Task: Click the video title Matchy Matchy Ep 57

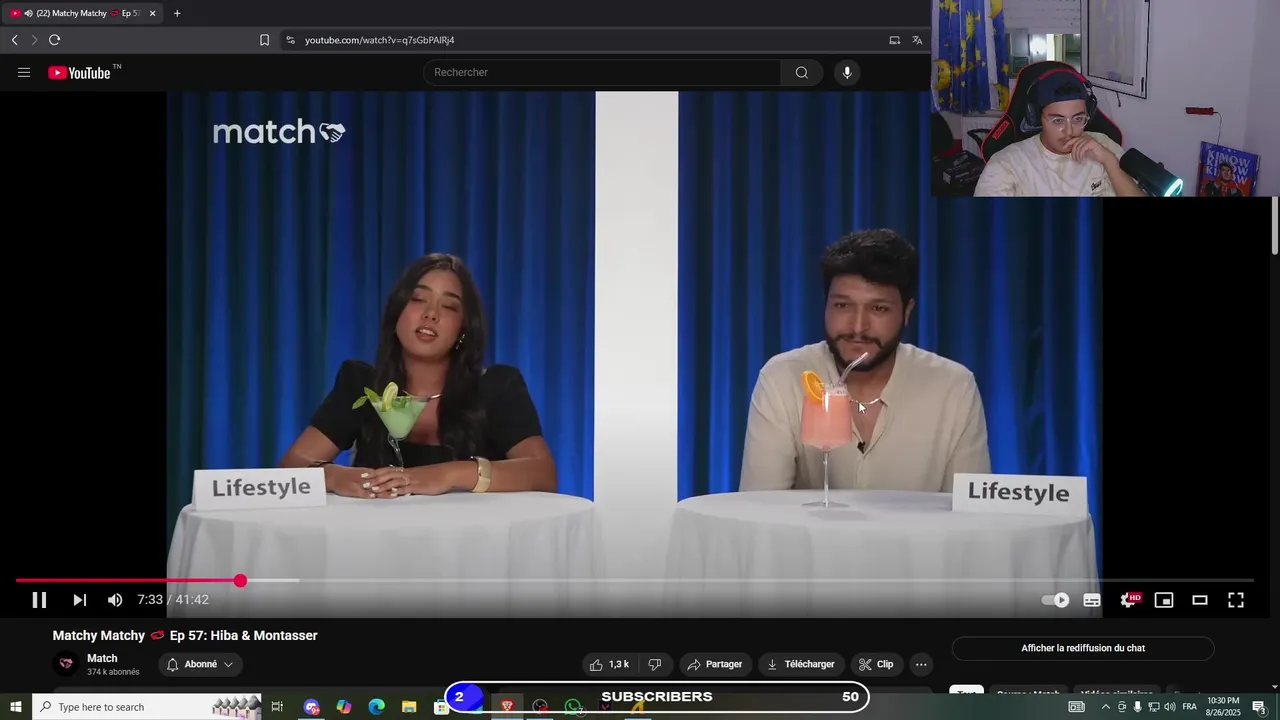Action: point(185,636)
